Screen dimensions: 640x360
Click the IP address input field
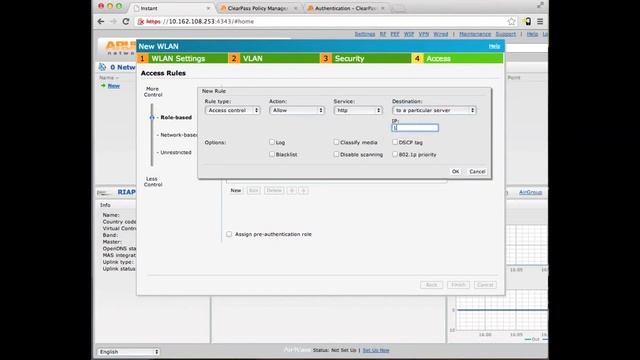415,128
